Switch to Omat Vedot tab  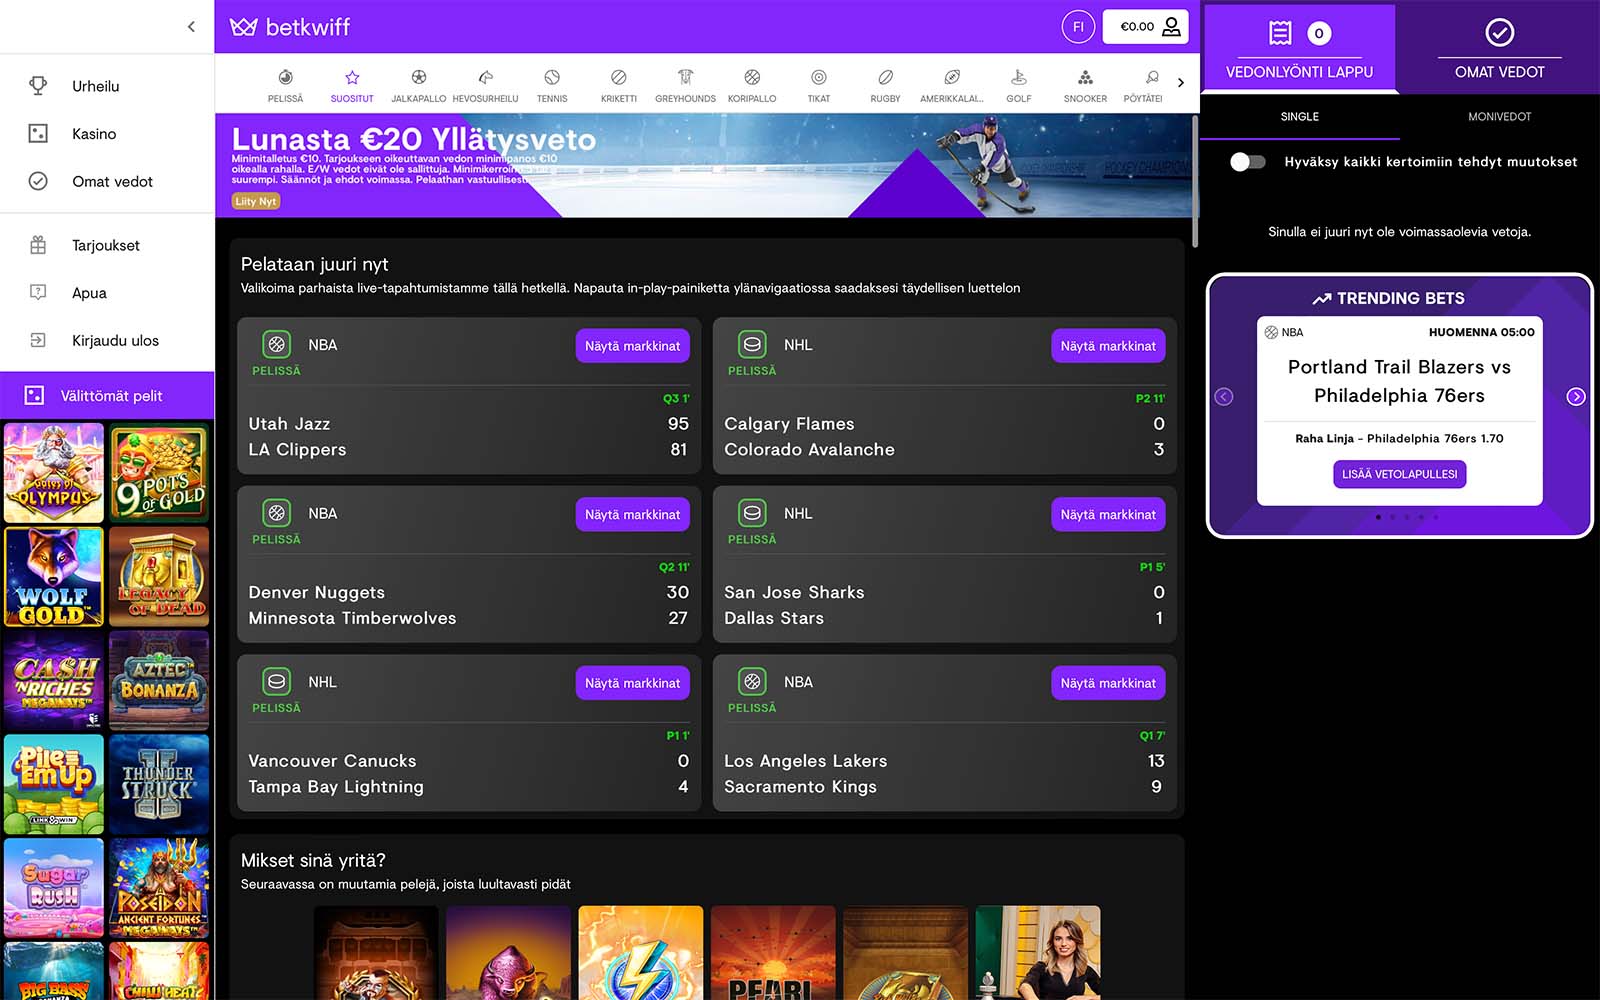coord(1500,49)
